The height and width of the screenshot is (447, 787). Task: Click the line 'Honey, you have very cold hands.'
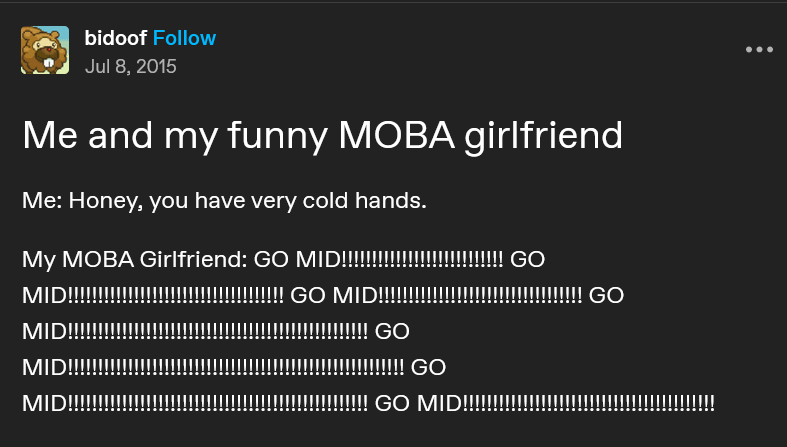247,201
